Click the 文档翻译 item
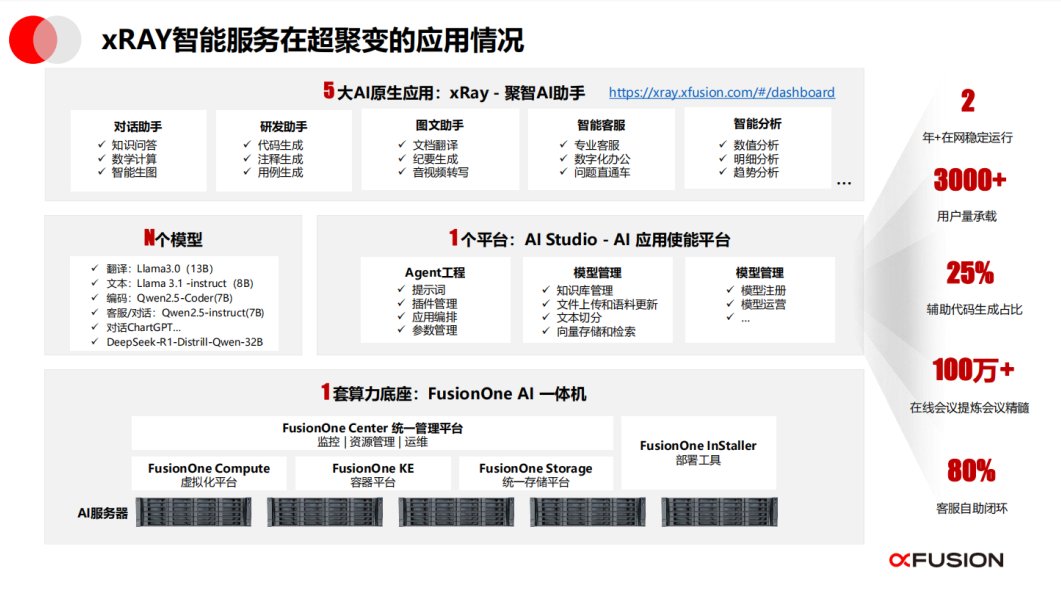This screenshot has height=596, width=1061. click(435, 145)
